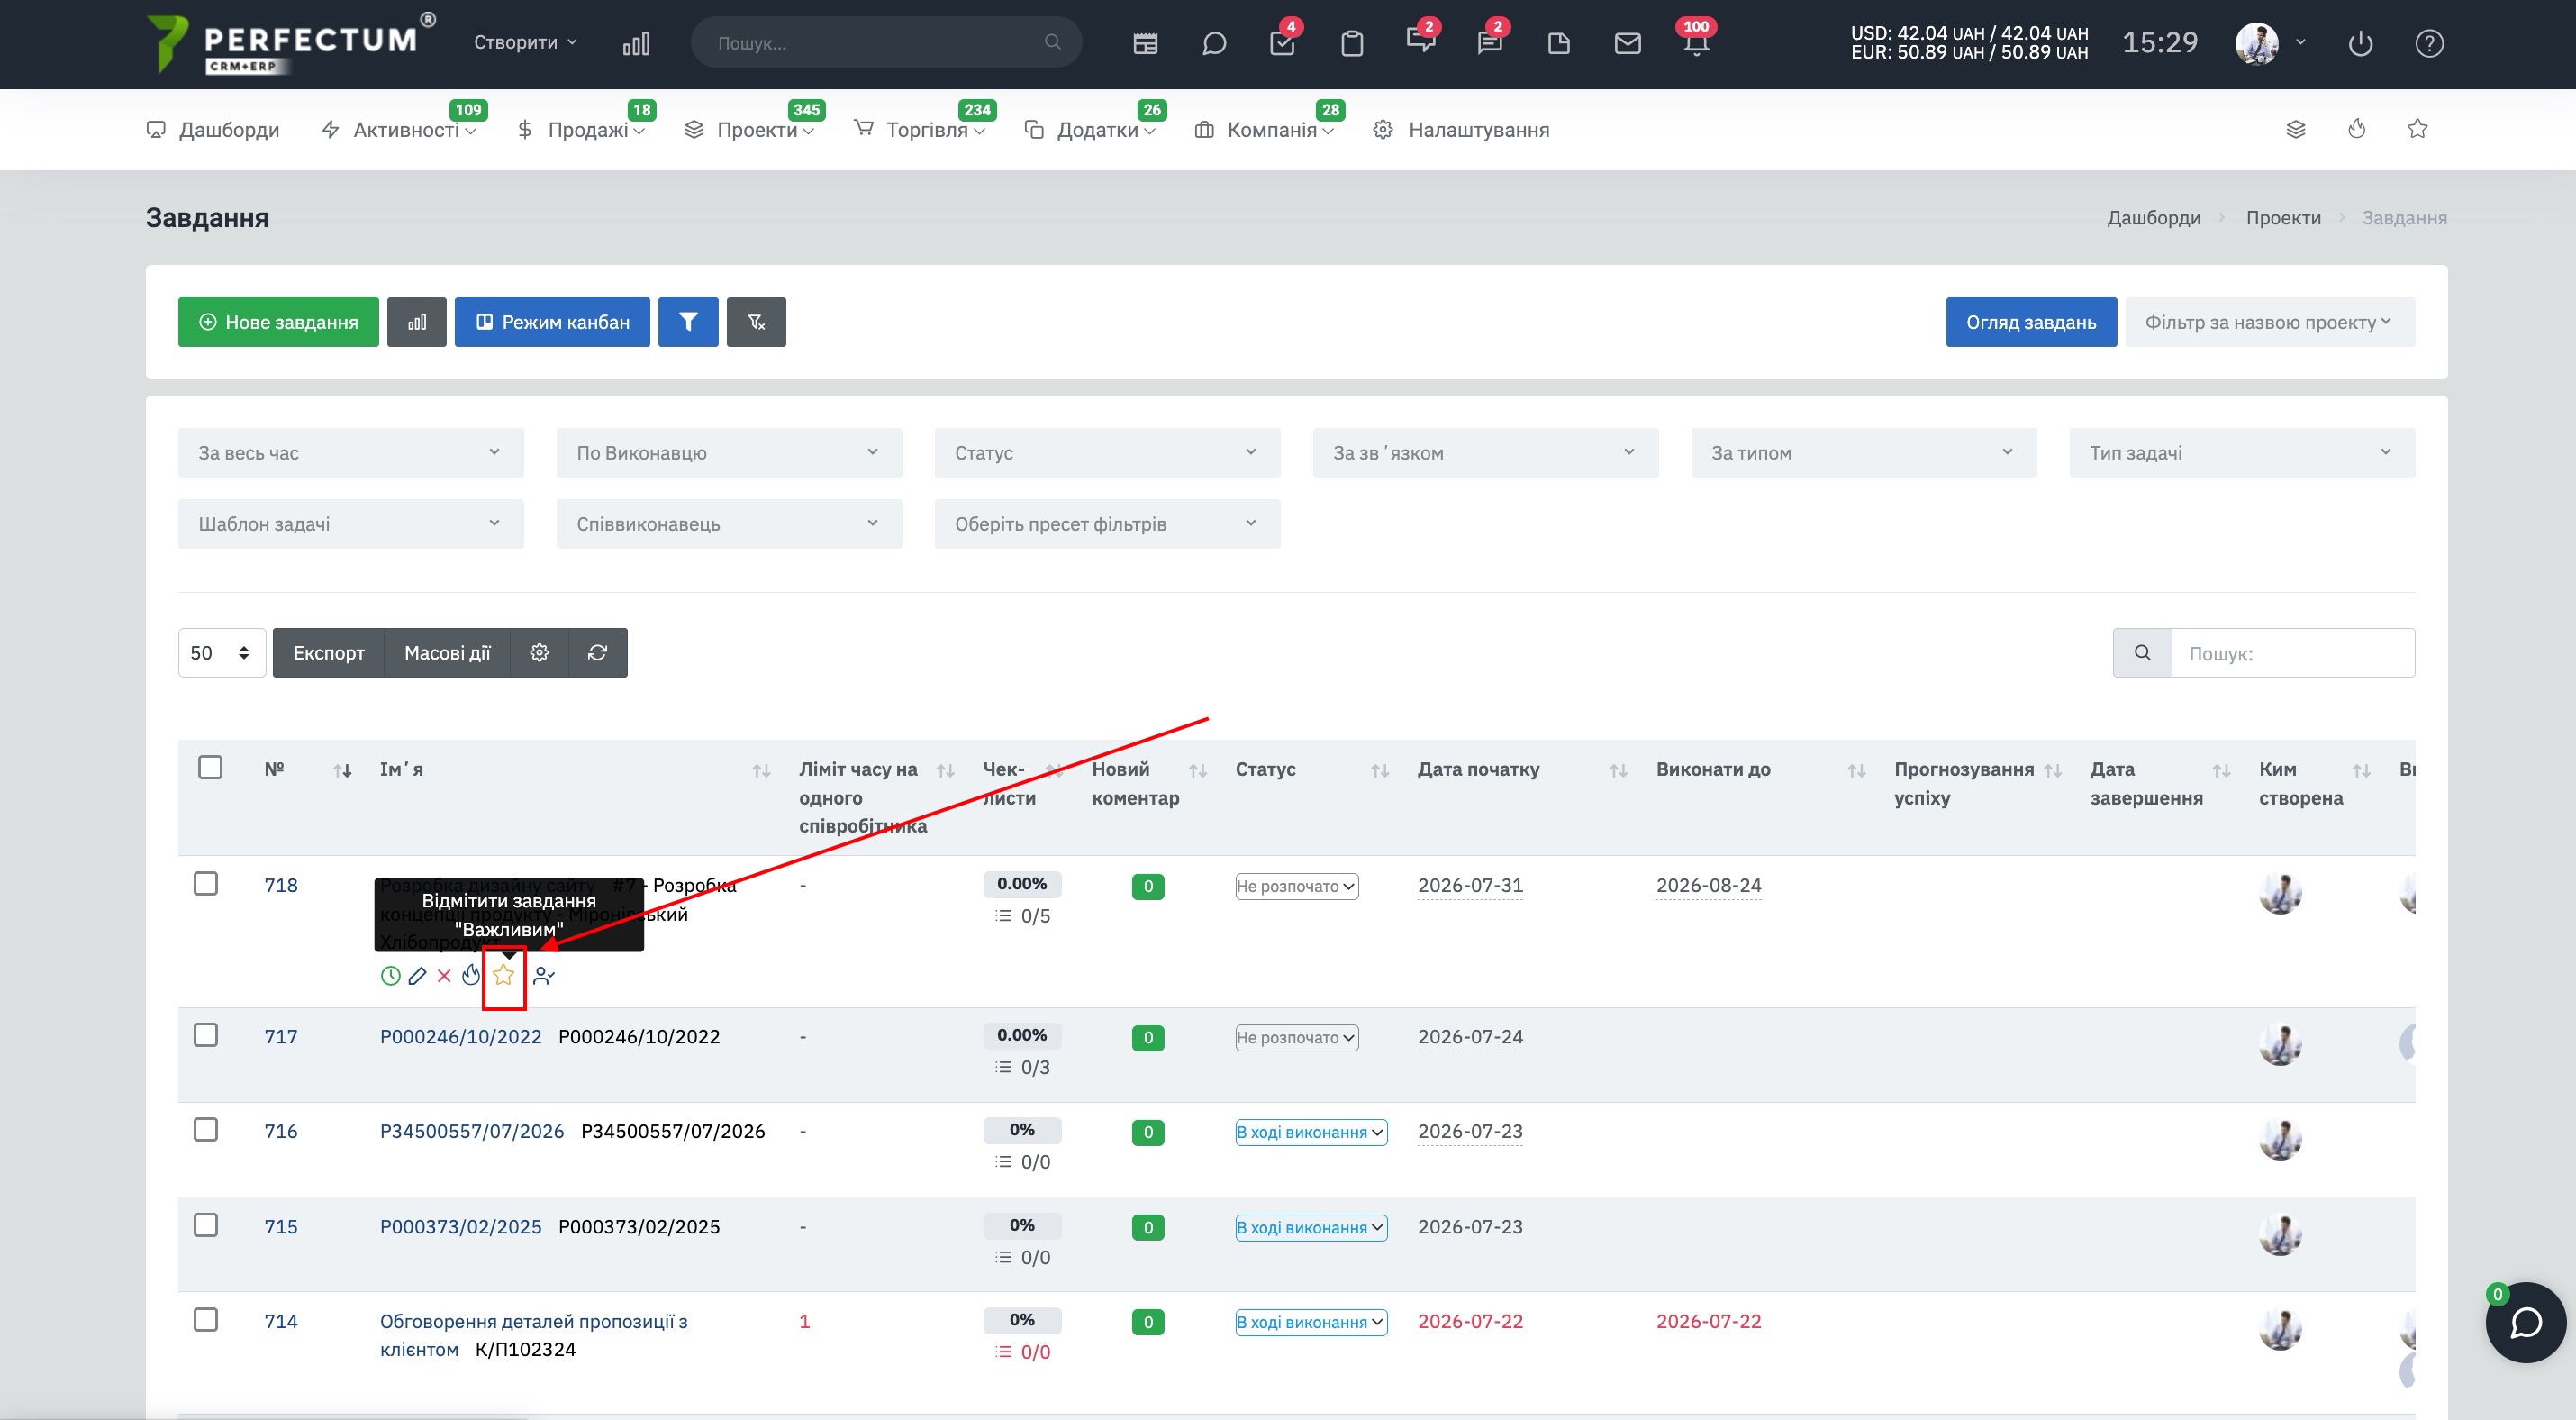Click the global Пошук... search field
The height and width of the screenshot is (1420, 2576).
coord(886,42)
